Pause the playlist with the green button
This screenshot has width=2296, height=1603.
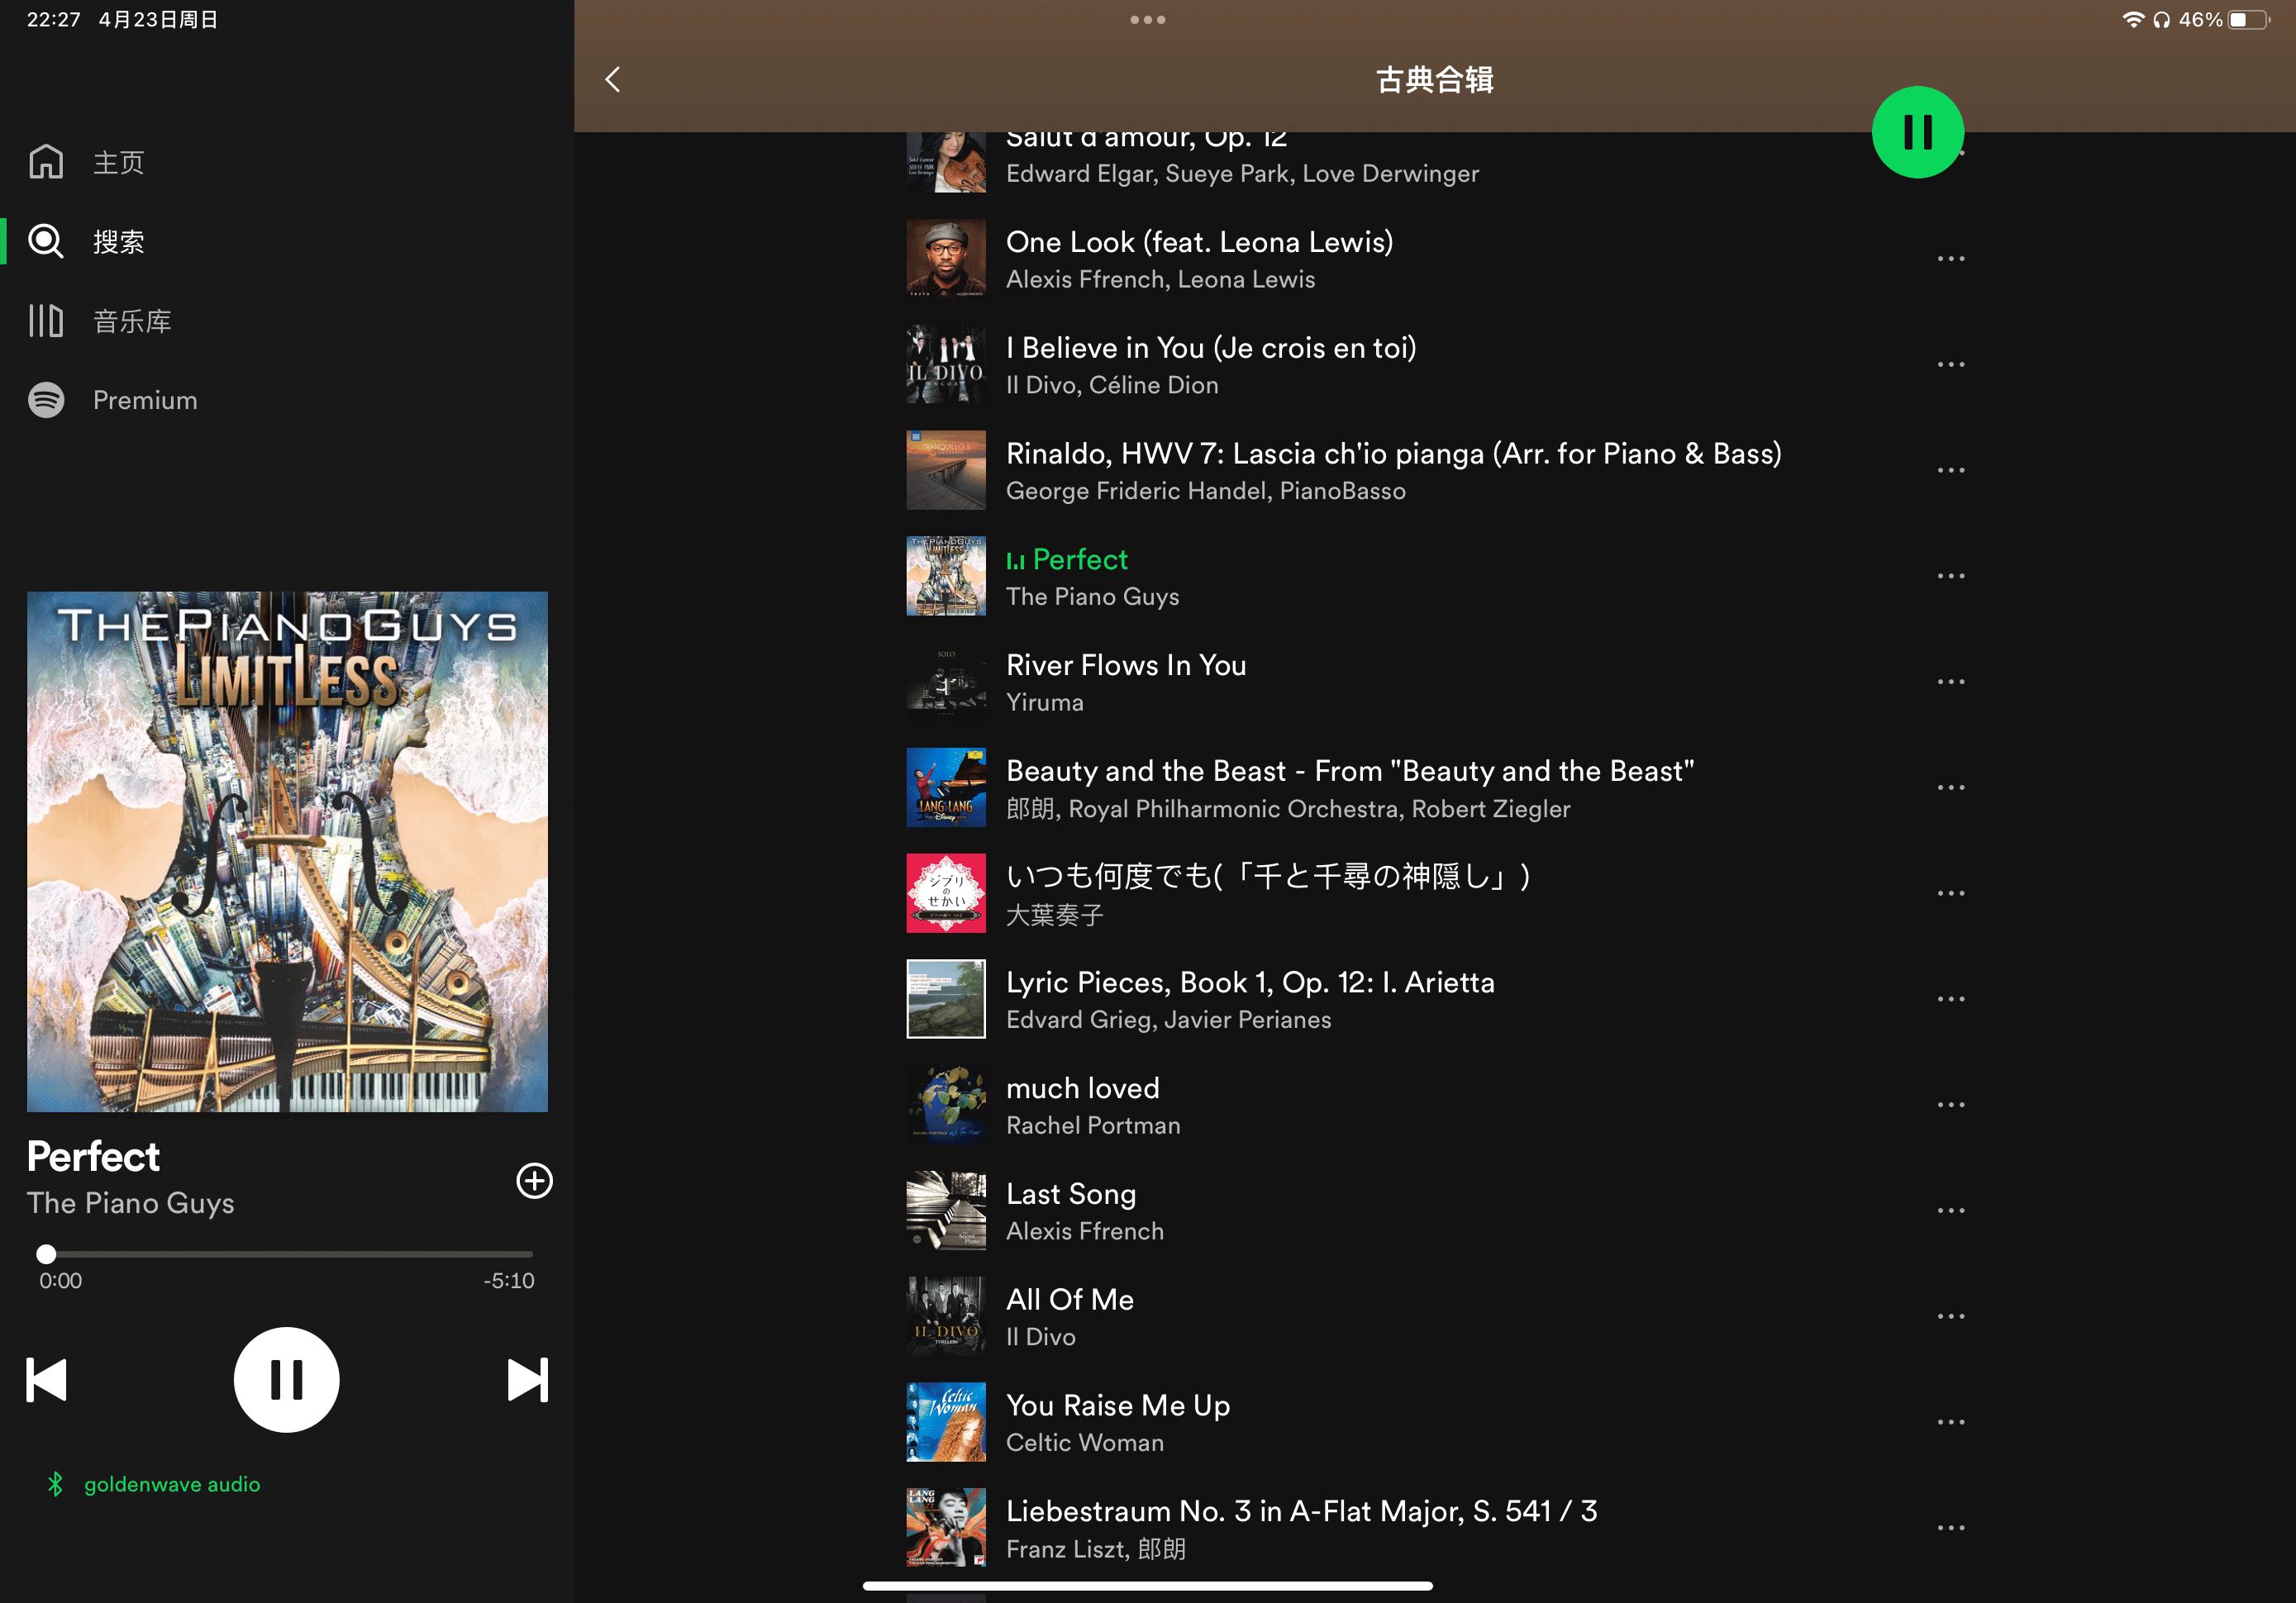tap(1917, 132)
